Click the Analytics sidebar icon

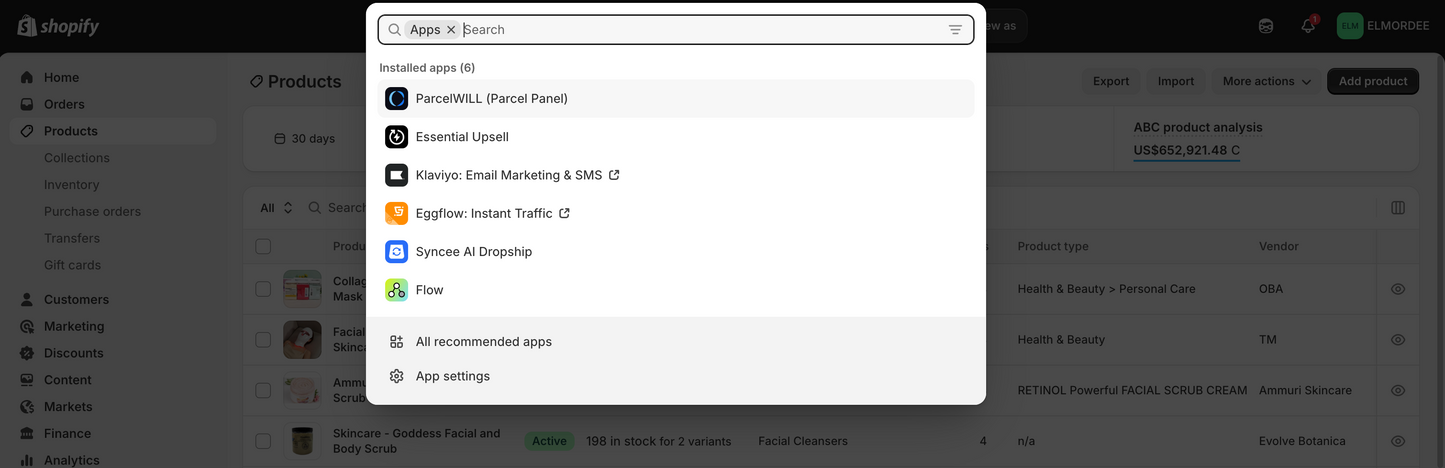[27, 460]
